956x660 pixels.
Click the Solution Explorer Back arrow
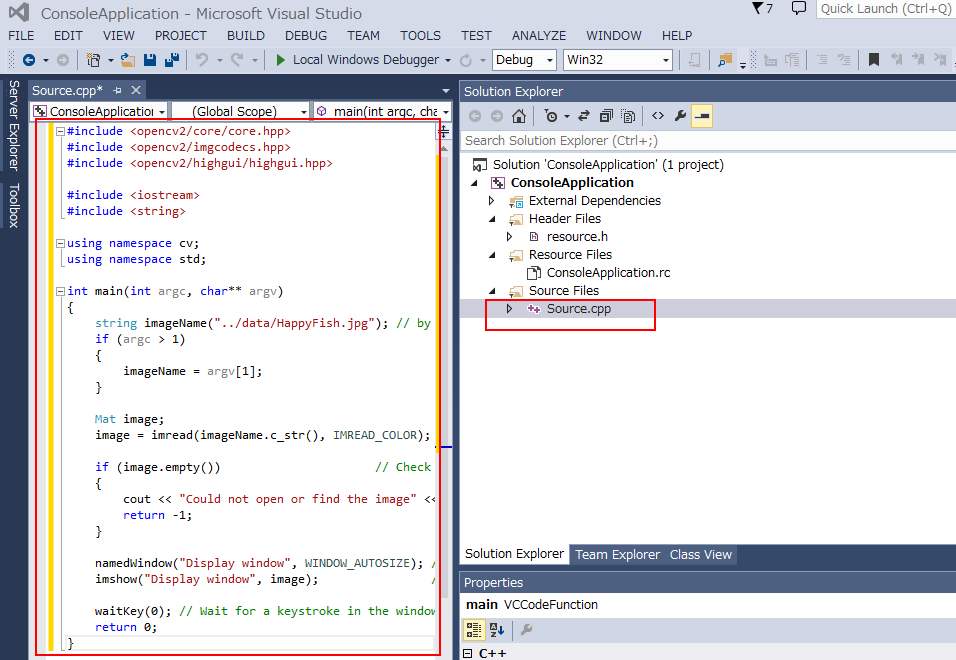point(475,116)
